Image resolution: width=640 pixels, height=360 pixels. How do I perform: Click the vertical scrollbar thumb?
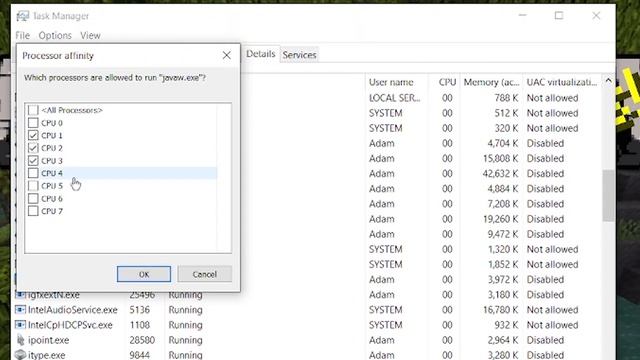[x=608, y=196]
